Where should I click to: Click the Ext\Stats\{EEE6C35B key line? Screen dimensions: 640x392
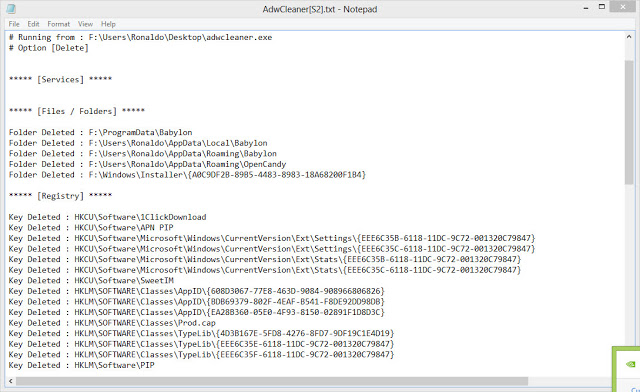(265, 260)
